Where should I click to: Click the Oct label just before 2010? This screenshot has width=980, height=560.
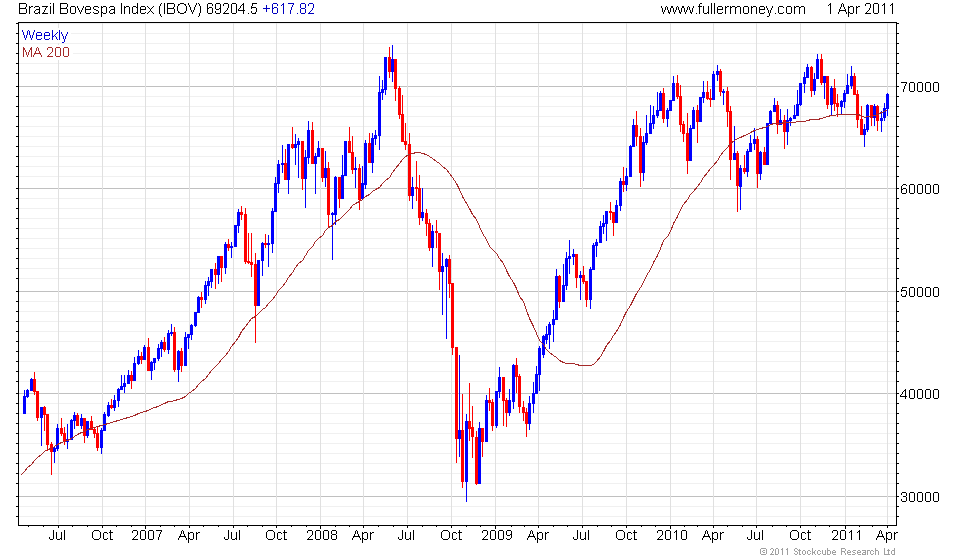[x=626, y=536]
